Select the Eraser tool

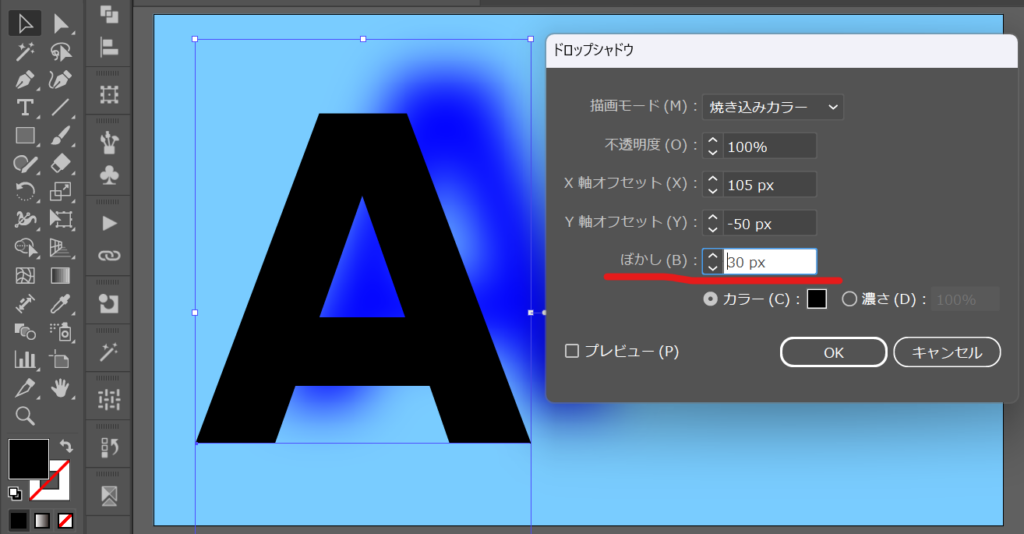[61, 163]
